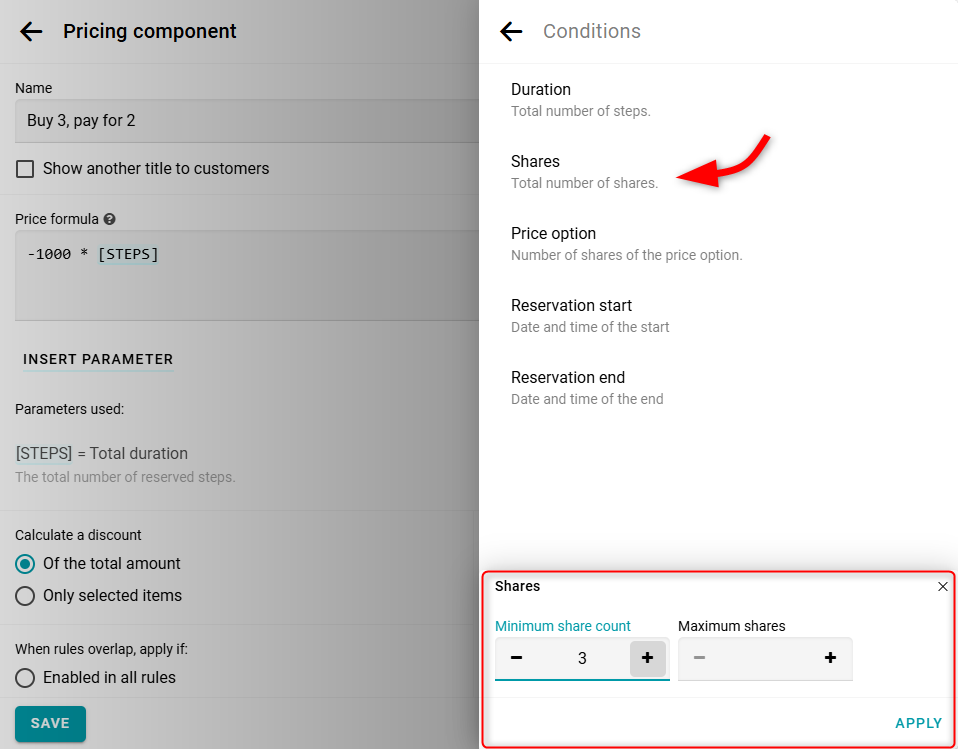Viewport: 958px width, 749px height.
Task: Increase Minimum share count
Action: (647, 658)
